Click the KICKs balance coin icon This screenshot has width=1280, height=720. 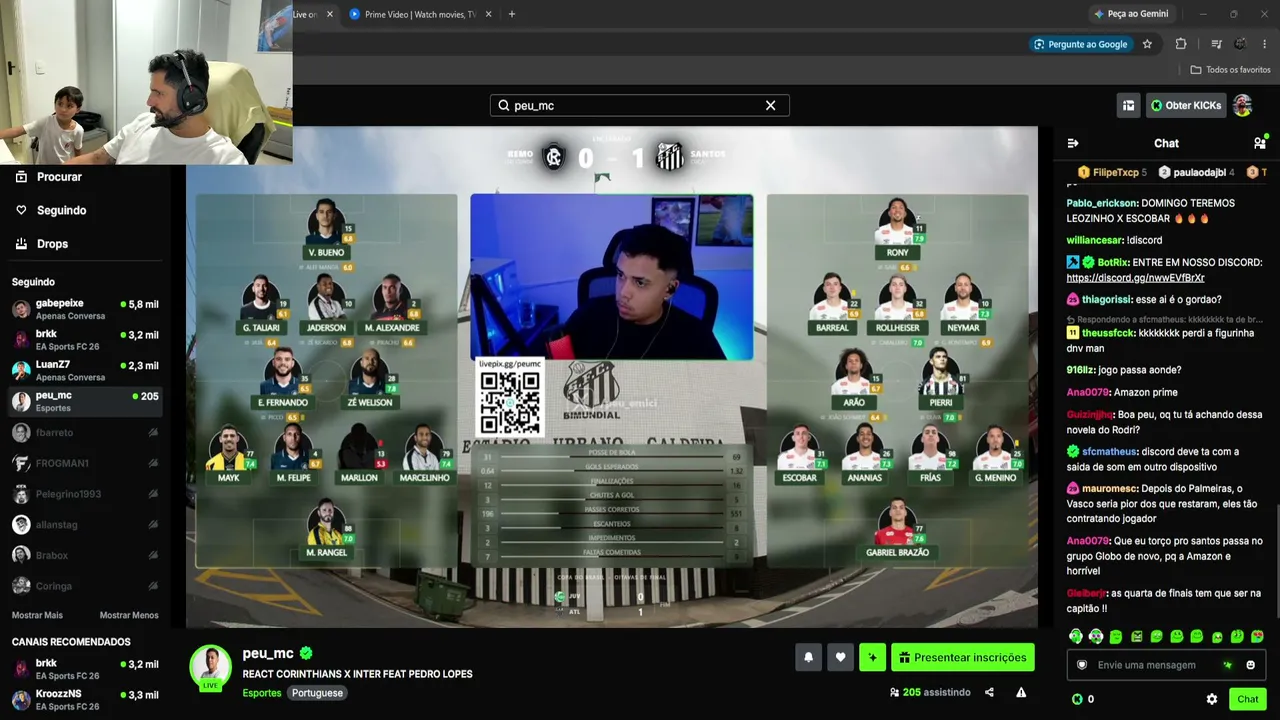1077,699
